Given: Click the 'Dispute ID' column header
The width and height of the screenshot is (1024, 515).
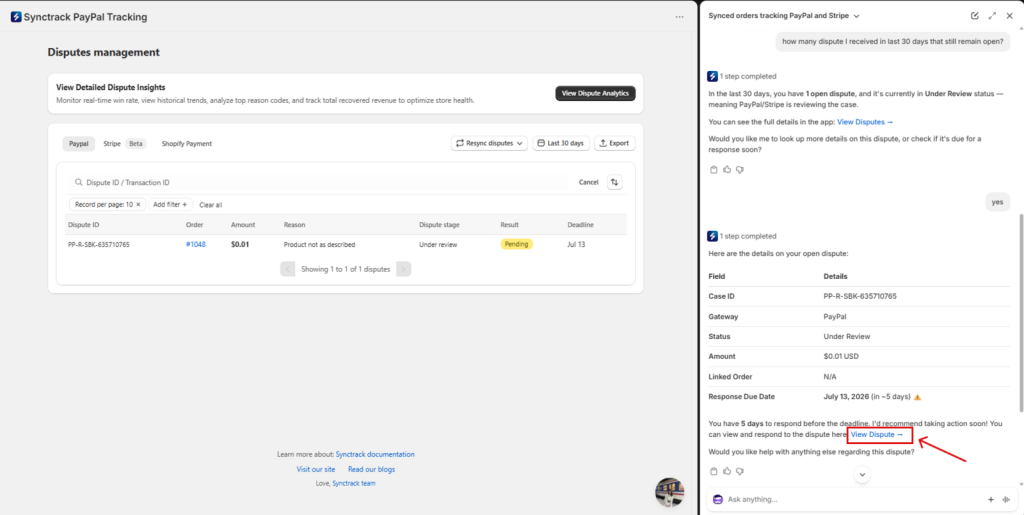Looking at the screenshot, I should pos(84,225).
